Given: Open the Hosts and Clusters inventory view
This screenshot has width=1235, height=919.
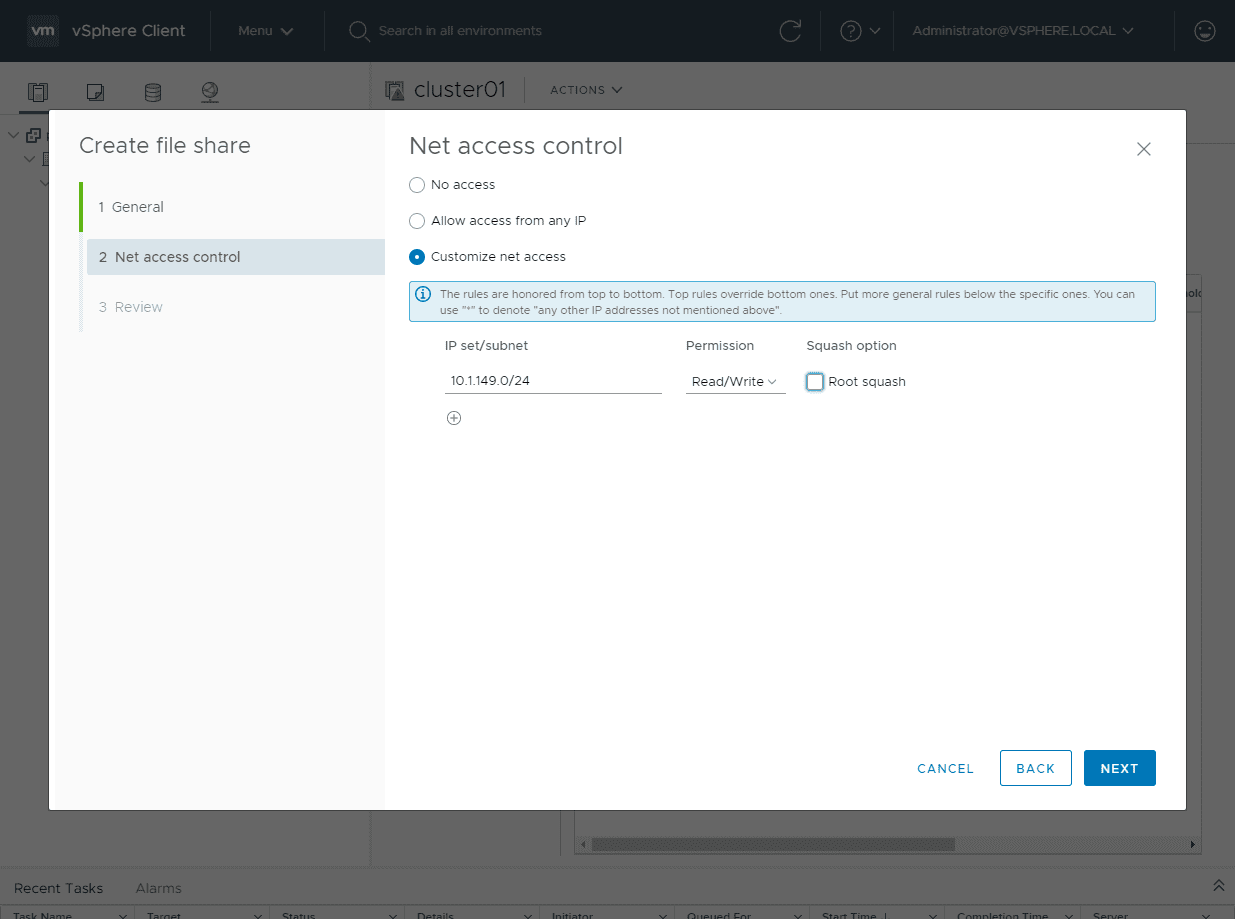Looking at the screenshot, I should click(x=37, y=92).
